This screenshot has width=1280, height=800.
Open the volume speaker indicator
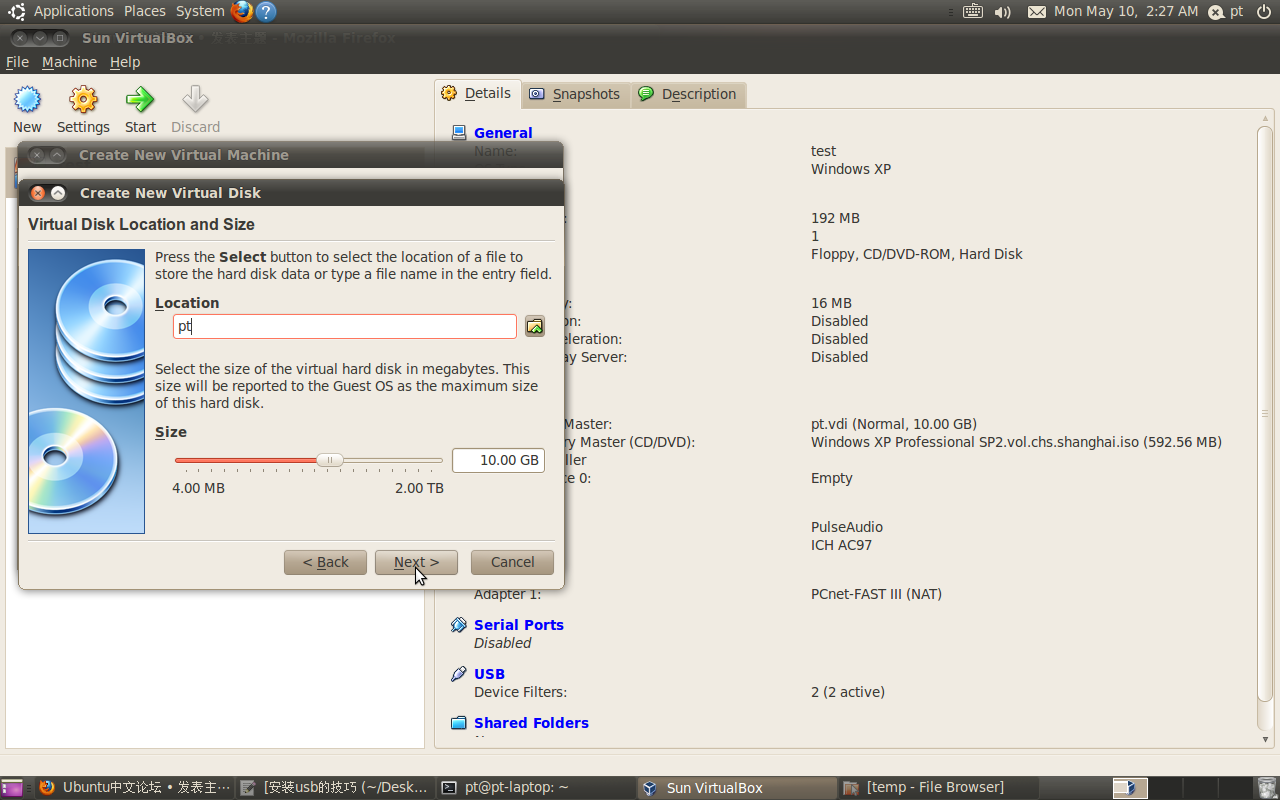1003,12
